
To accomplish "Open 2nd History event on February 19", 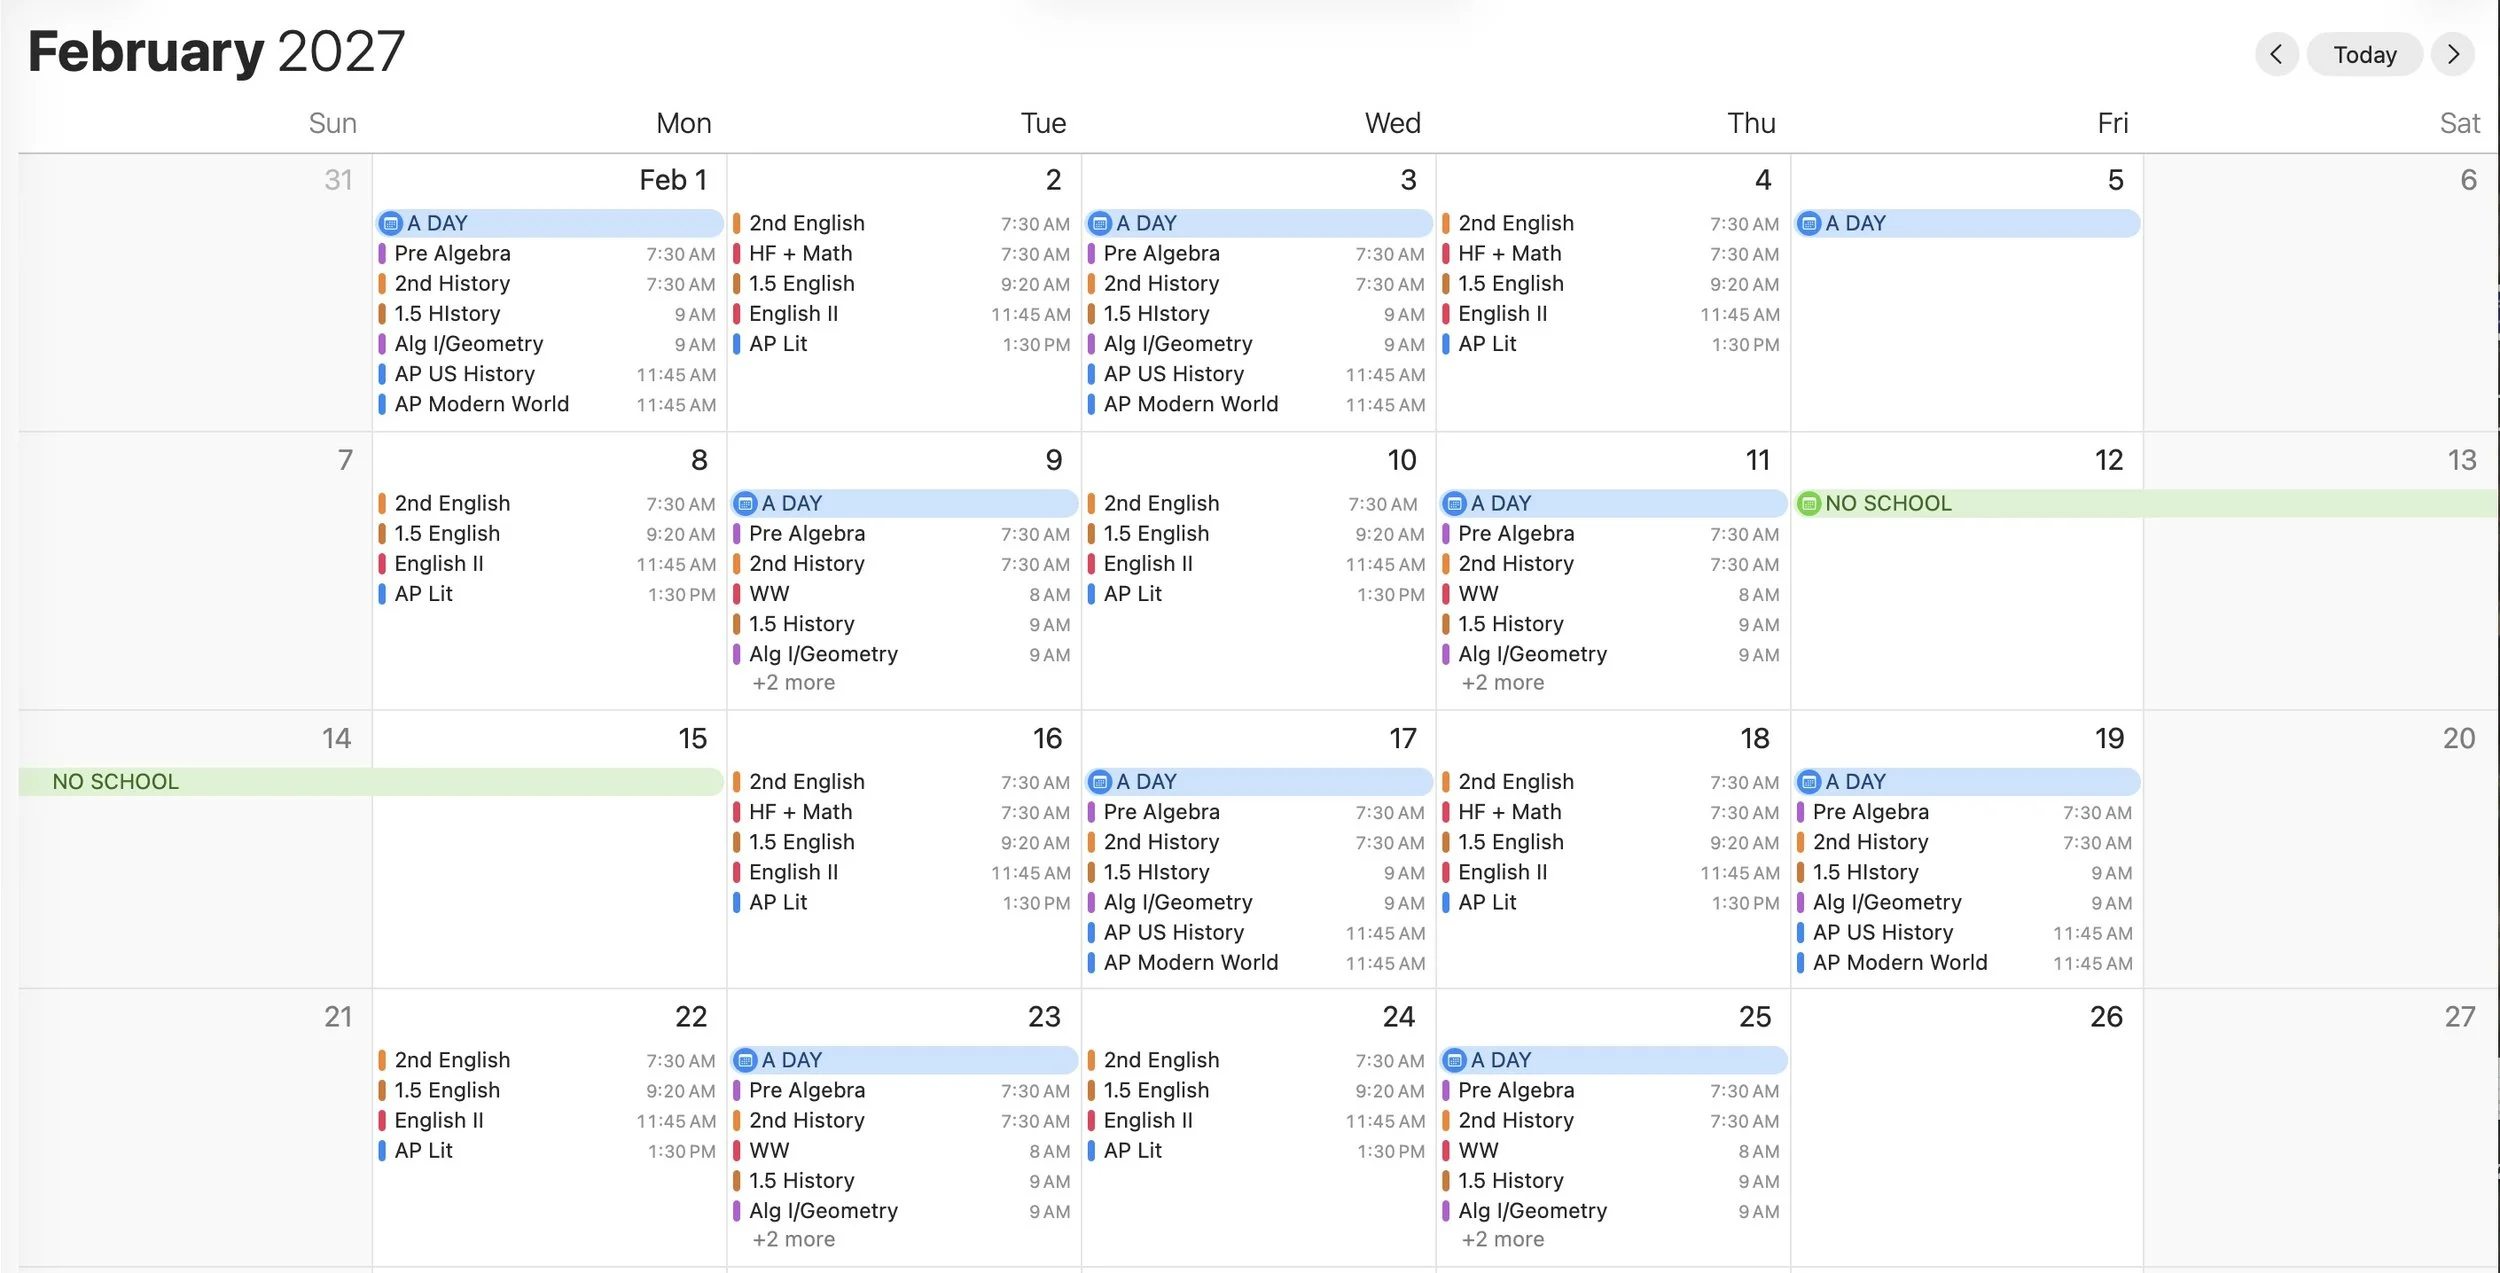I will [1966, 842].
